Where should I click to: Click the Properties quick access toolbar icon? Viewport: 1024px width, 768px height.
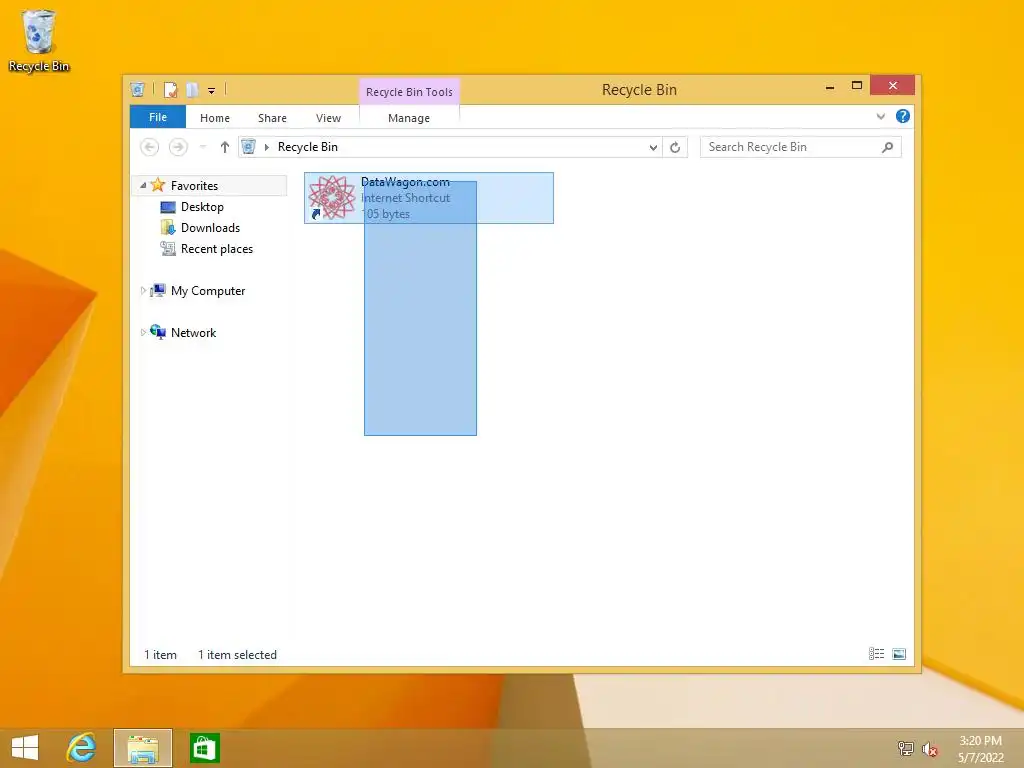tap(170, 89)
